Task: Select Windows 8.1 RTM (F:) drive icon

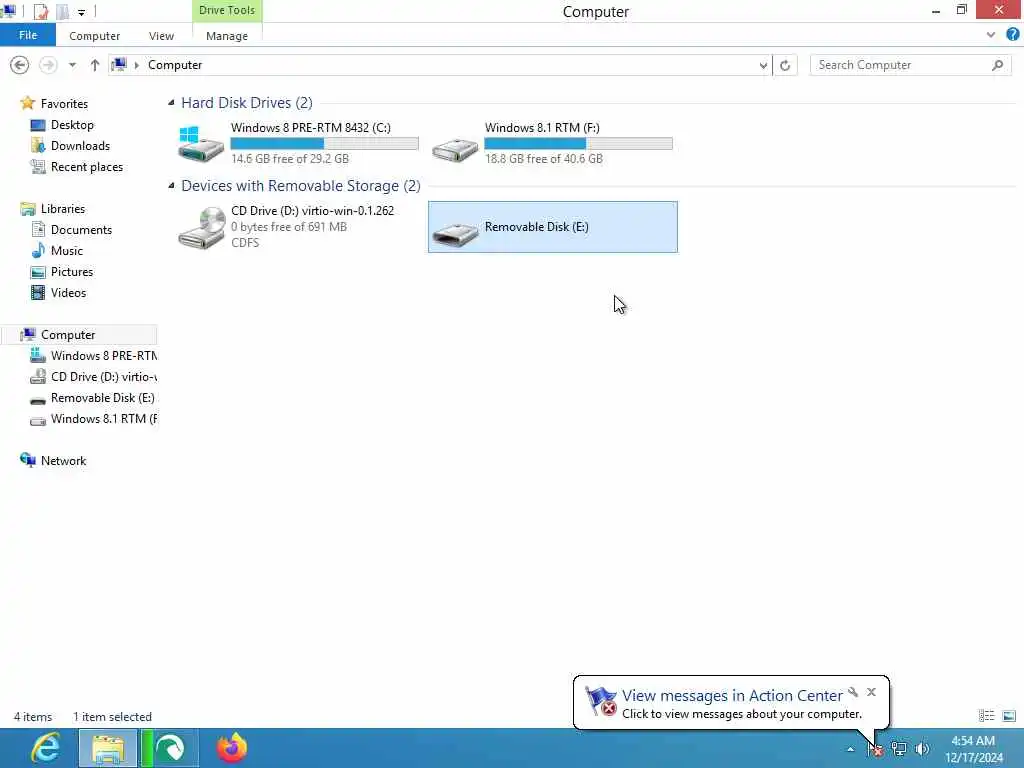Action: pyautogui.click(x=455, y=150)
